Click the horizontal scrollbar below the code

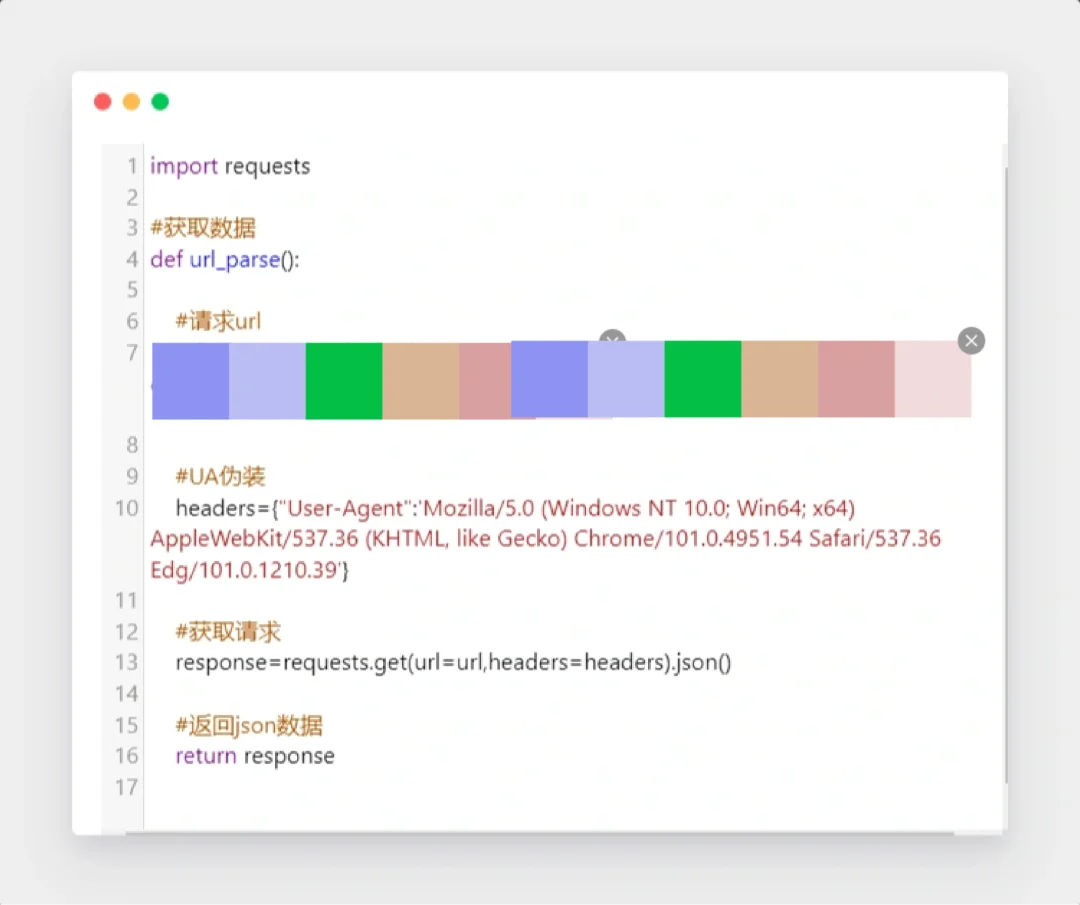(540, 833)
